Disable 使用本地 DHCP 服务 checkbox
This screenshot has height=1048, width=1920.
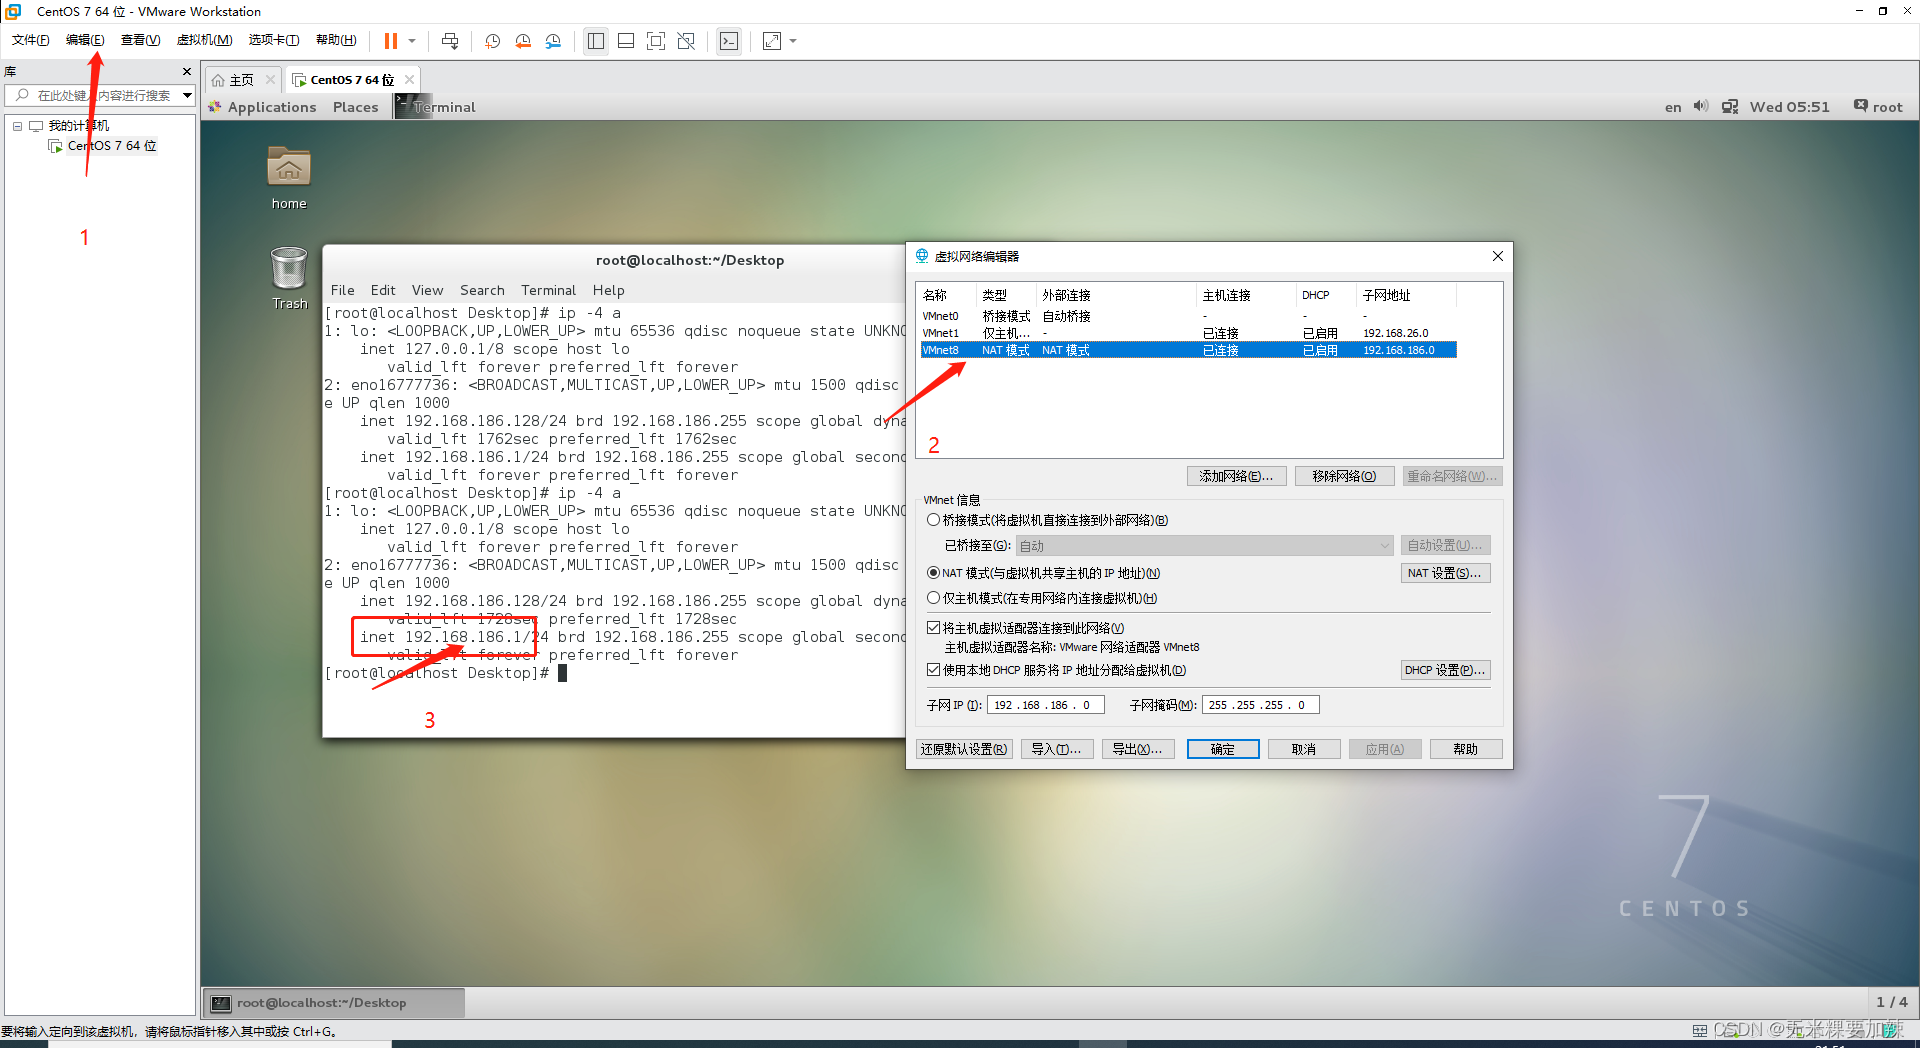point(933,670)
